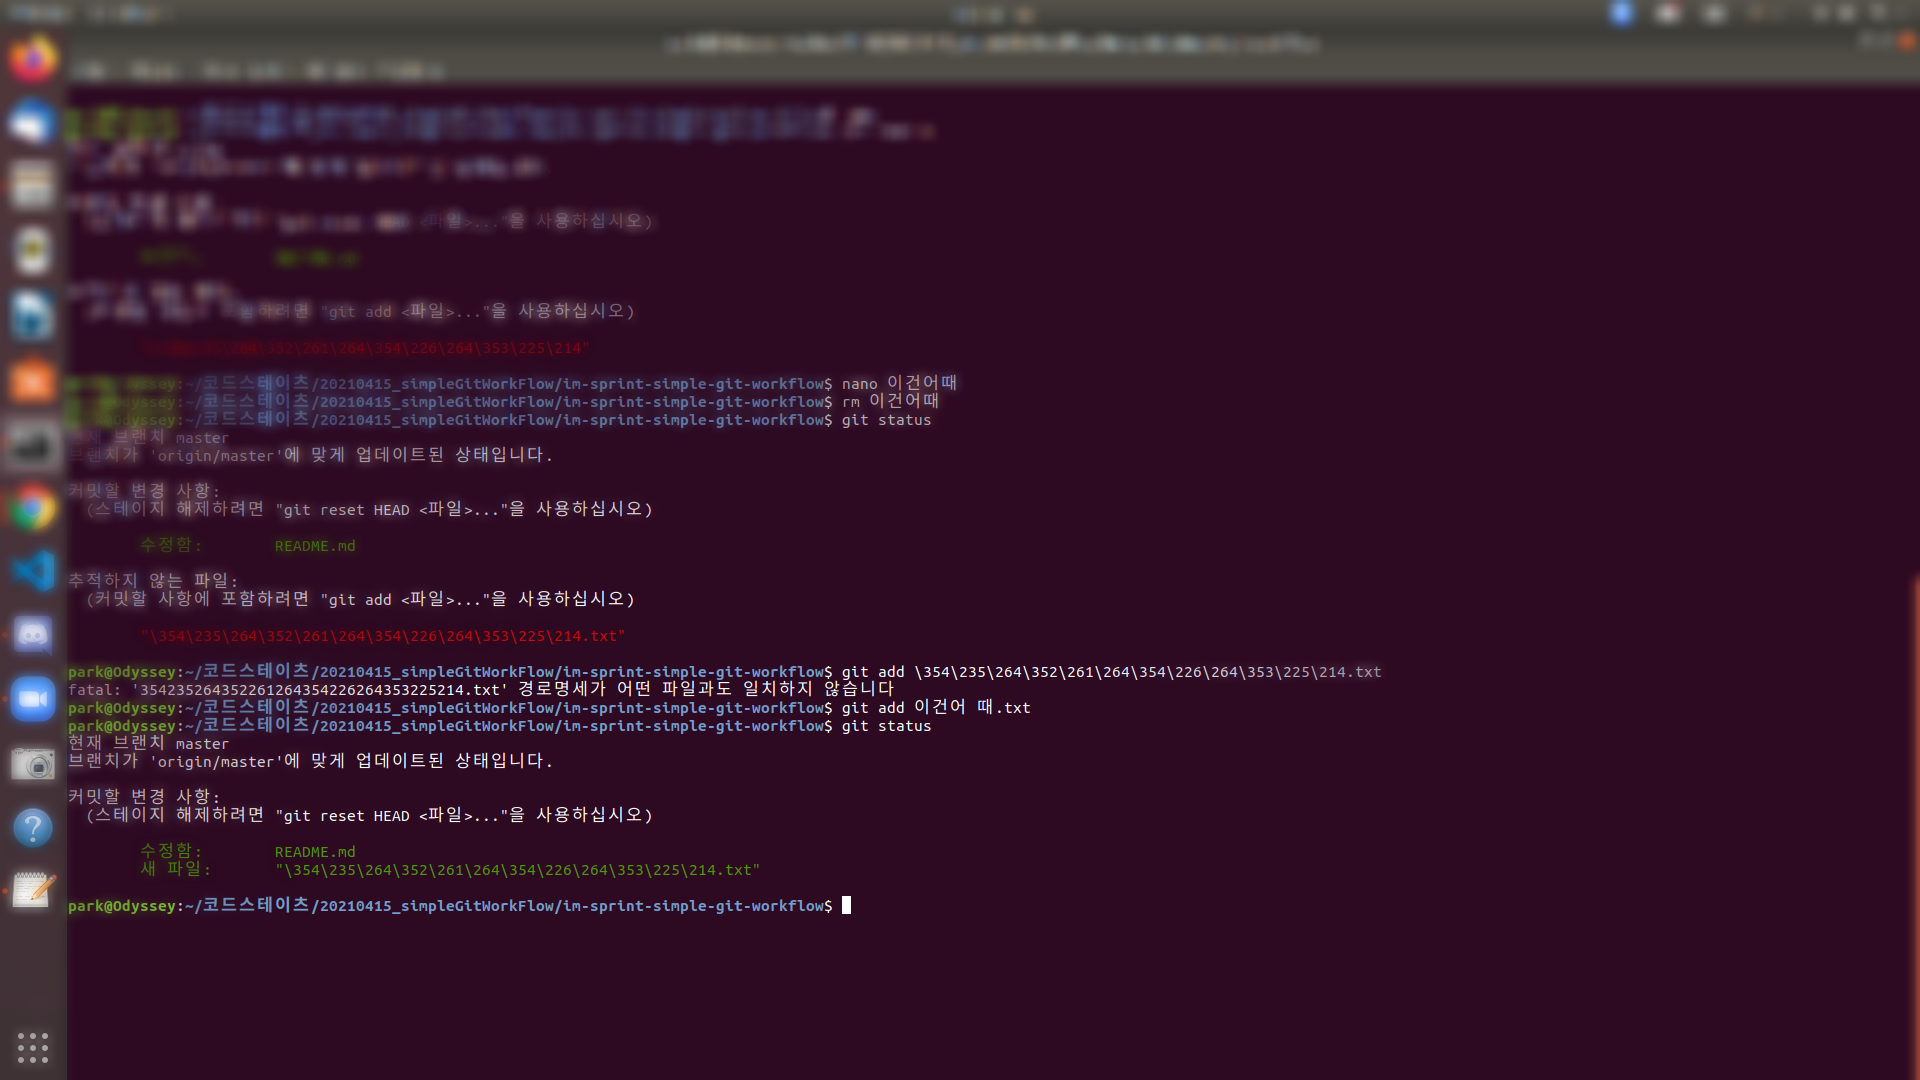Open the system status menu top-right
Image resolution: width=1920 pixels, height=1080 pixels.
tap(1848, 13)
